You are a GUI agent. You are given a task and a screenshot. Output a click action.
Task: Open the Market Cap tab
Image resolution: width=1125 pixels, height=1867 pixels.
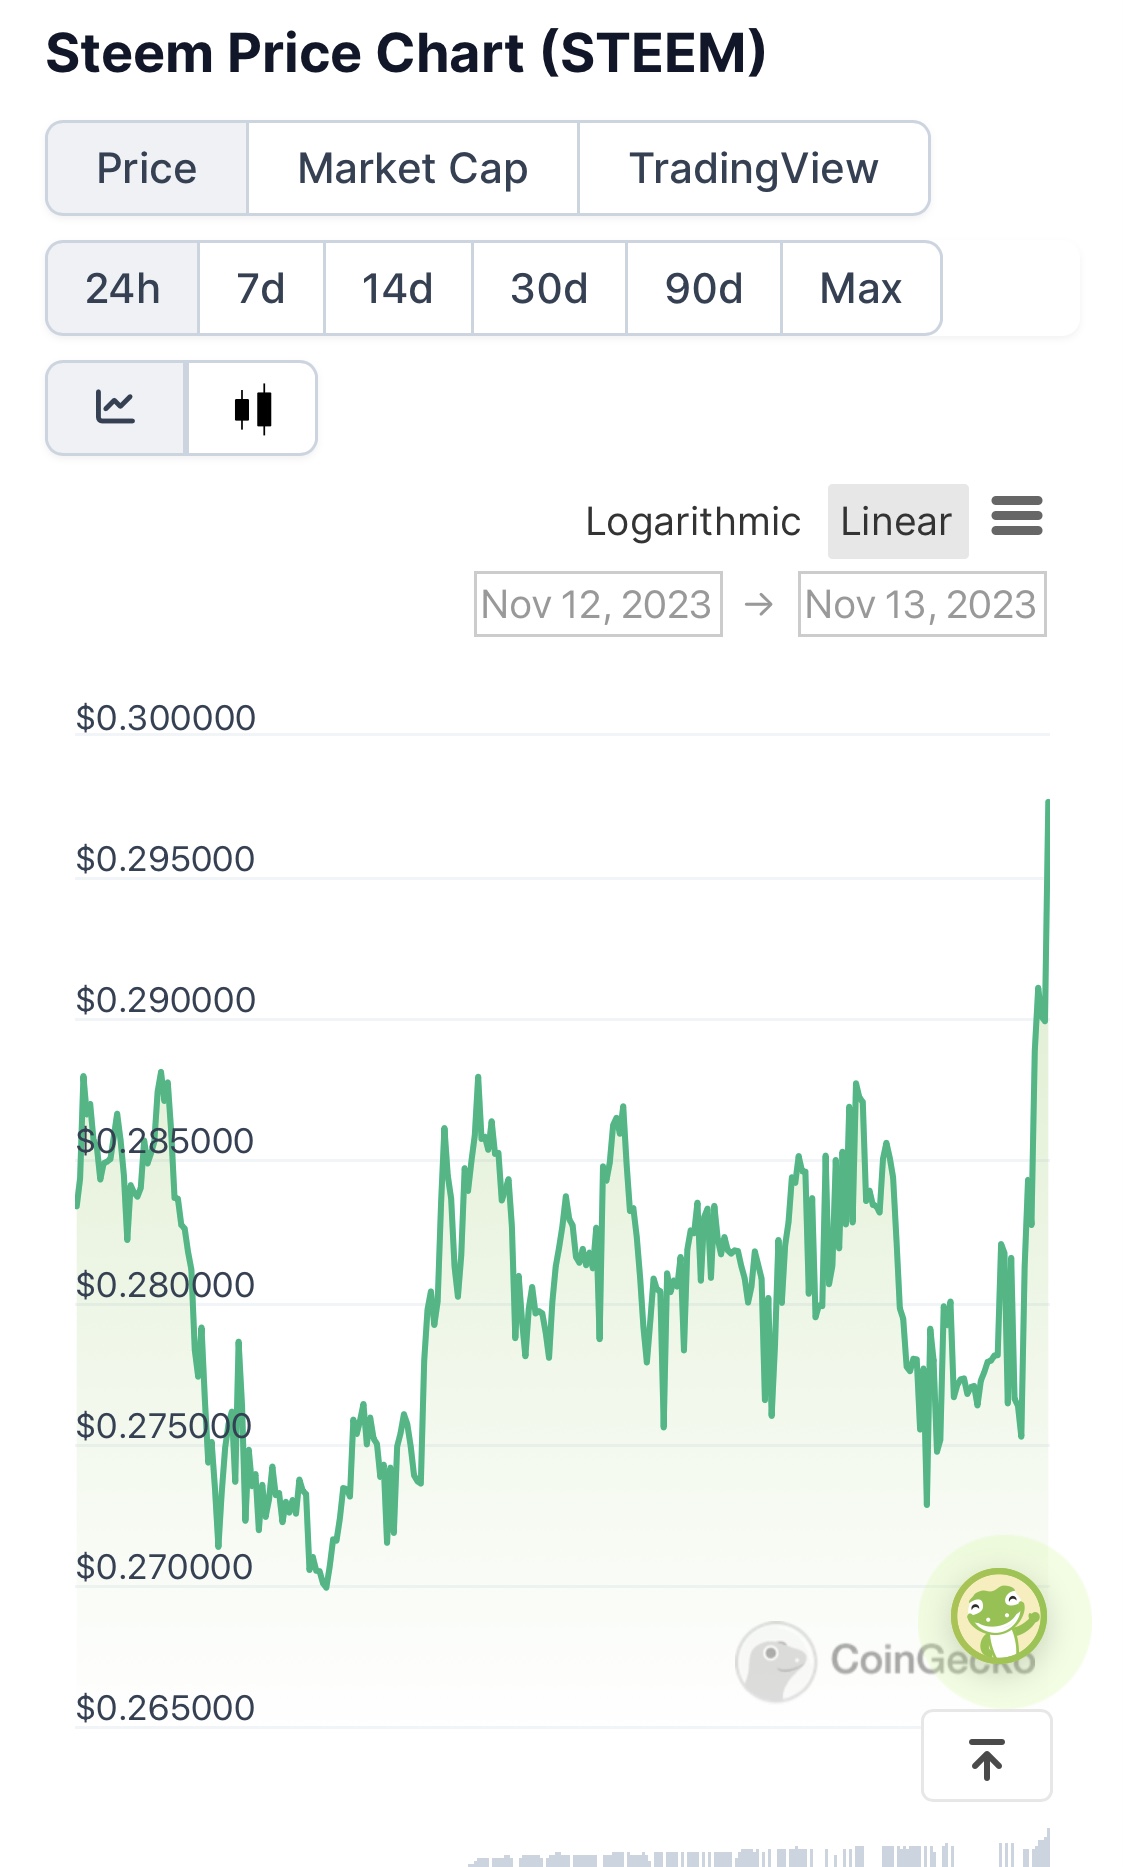coord(412,168)
